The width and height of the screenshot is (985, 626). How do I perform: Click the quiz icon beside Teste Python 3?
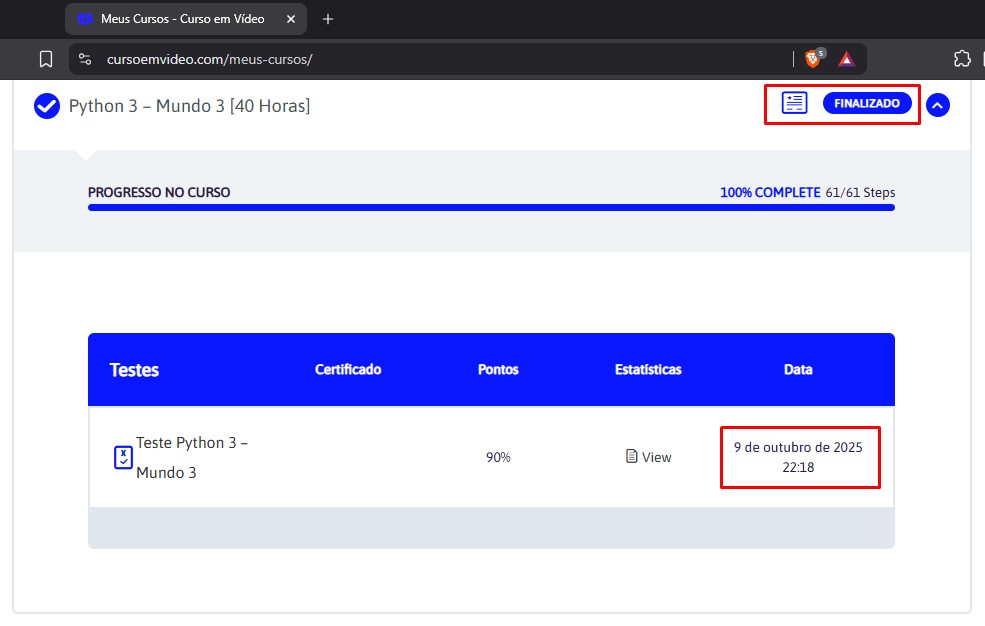(123, 457)
